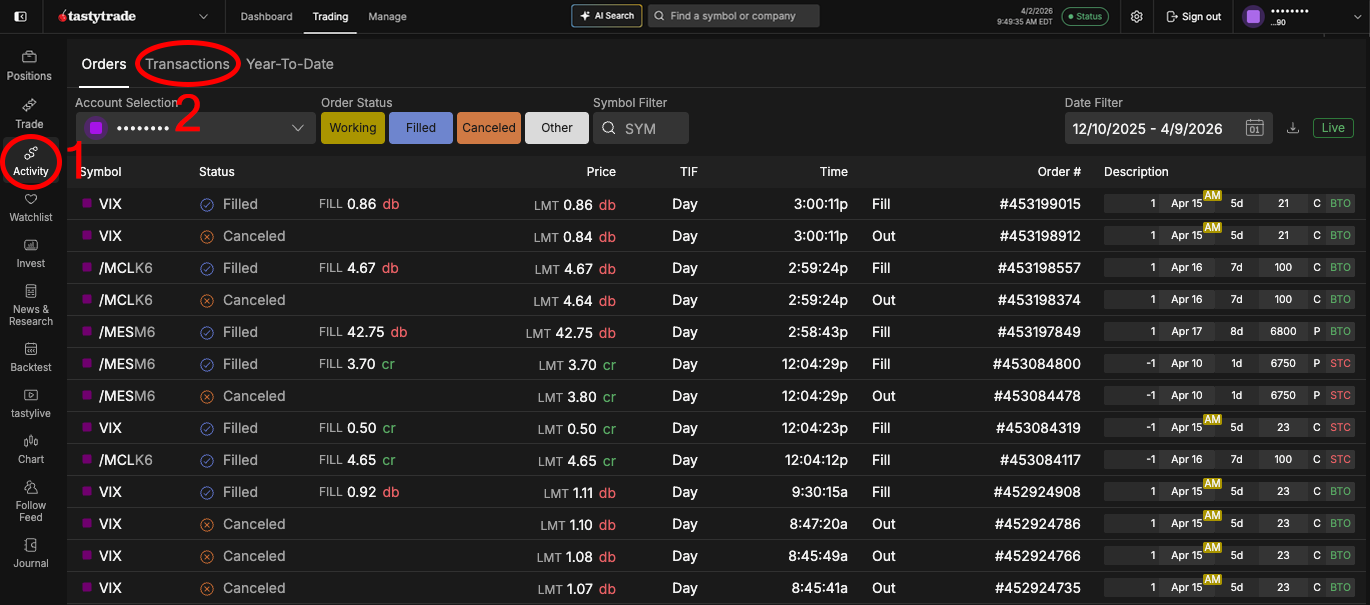Image resolution: width=1370 pixels, height=605 pixels.
Task: Open the Journal sidebar section
Action: [x=31, y=553]
